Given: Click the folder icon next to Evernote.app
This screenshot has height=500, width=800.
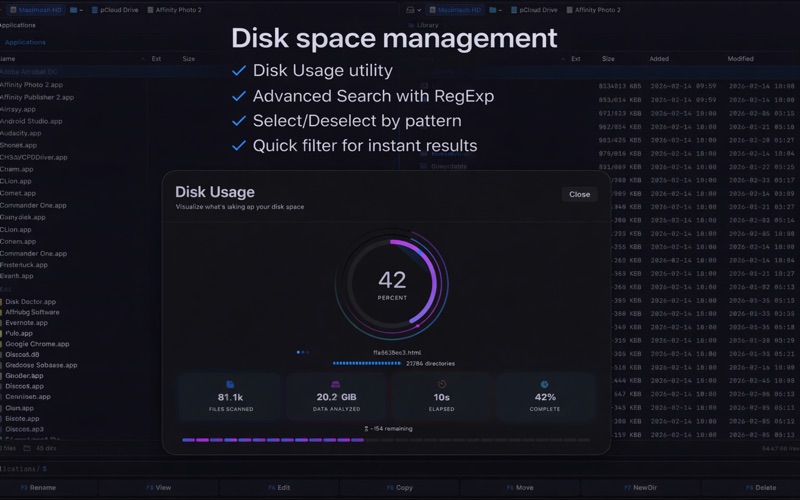Looking at the screenshot, I should [1, 323].
